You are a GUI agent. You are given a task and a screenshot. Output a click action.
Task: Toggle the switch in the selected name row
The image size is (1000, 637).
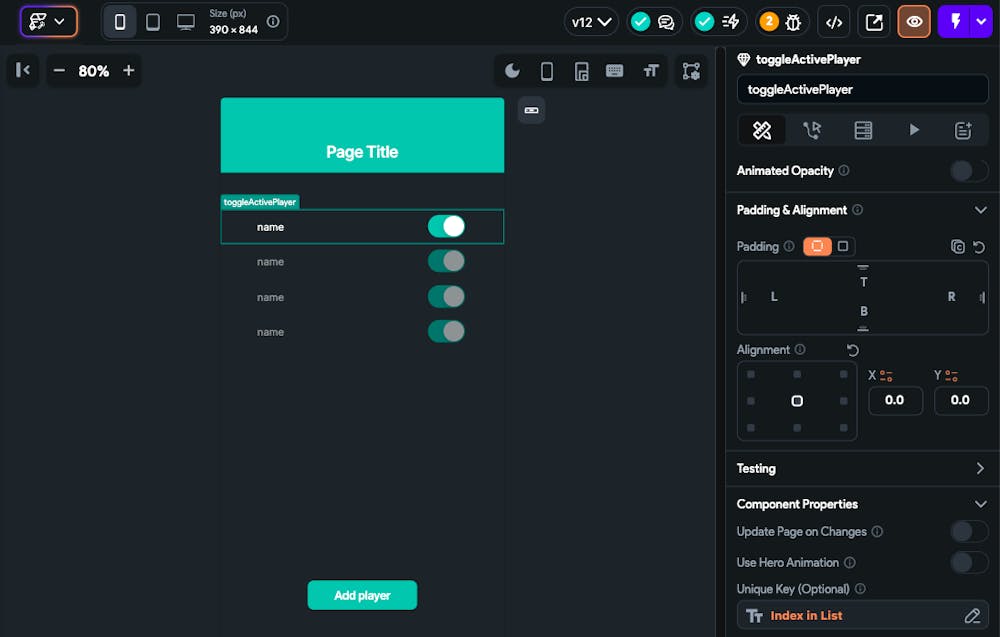[x=446, y=226]
